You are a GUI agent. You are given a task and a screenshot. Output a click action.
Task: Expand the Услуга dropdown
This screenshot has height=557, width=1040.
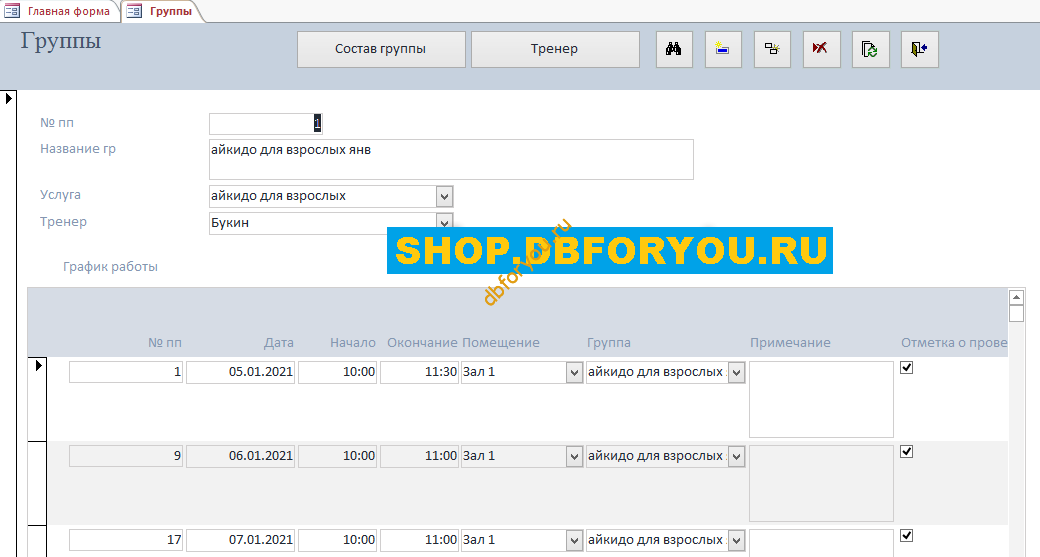click(444, 196)
